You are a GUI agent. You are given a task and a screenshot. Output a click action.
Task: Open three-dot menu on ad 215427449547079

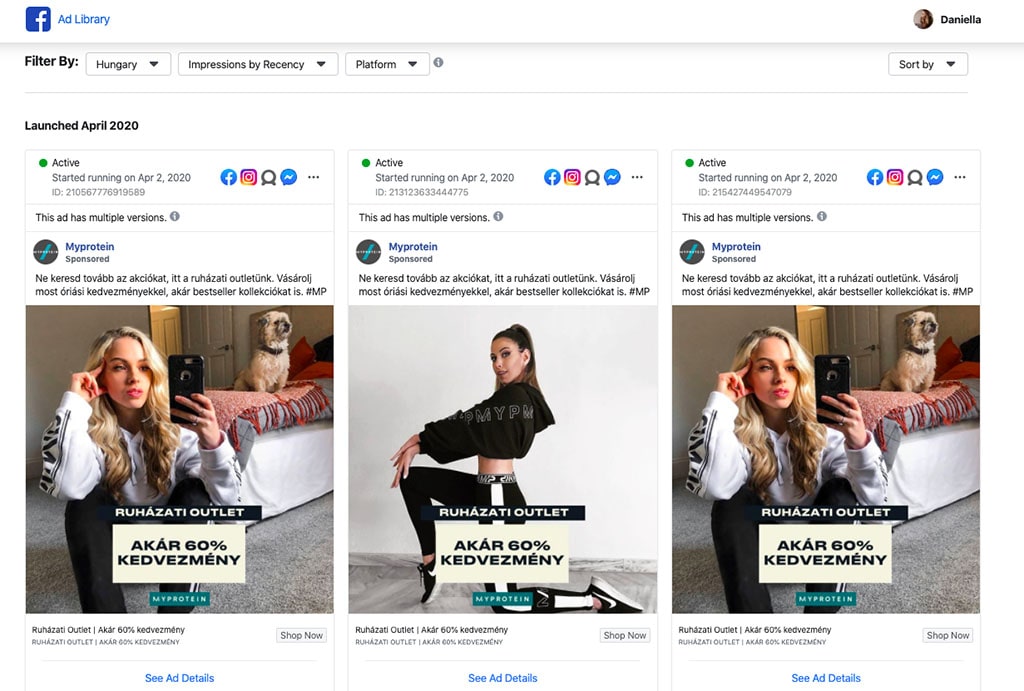(959, 177)
